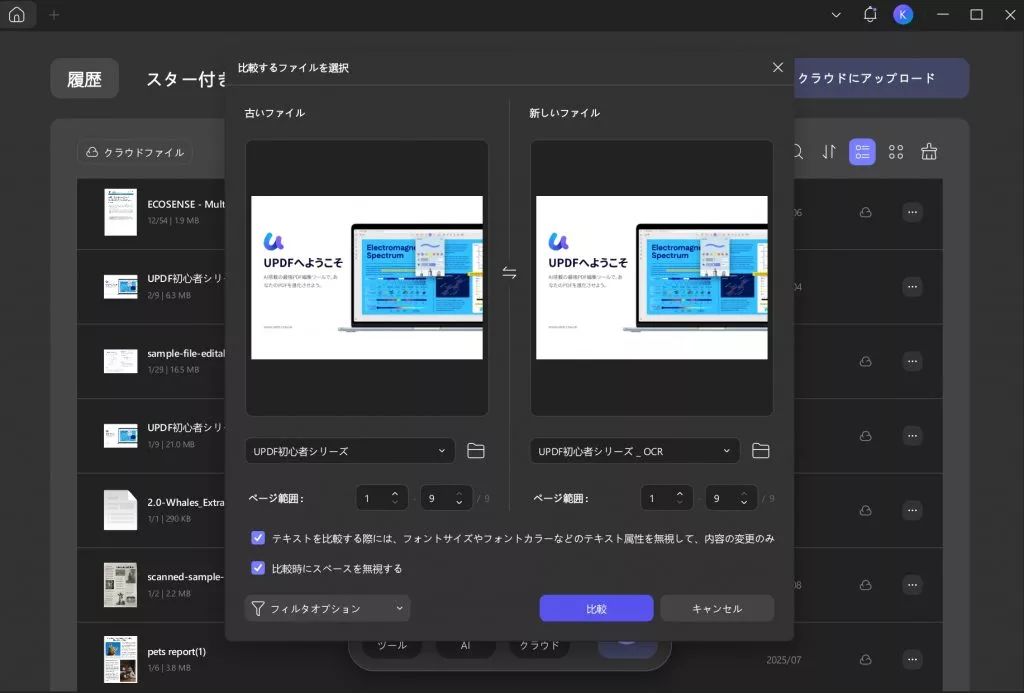Open 2.0-Whales_Extra file row
Image resolution: width=1024 pixels, height=693 pixels.
pos(509,510)
